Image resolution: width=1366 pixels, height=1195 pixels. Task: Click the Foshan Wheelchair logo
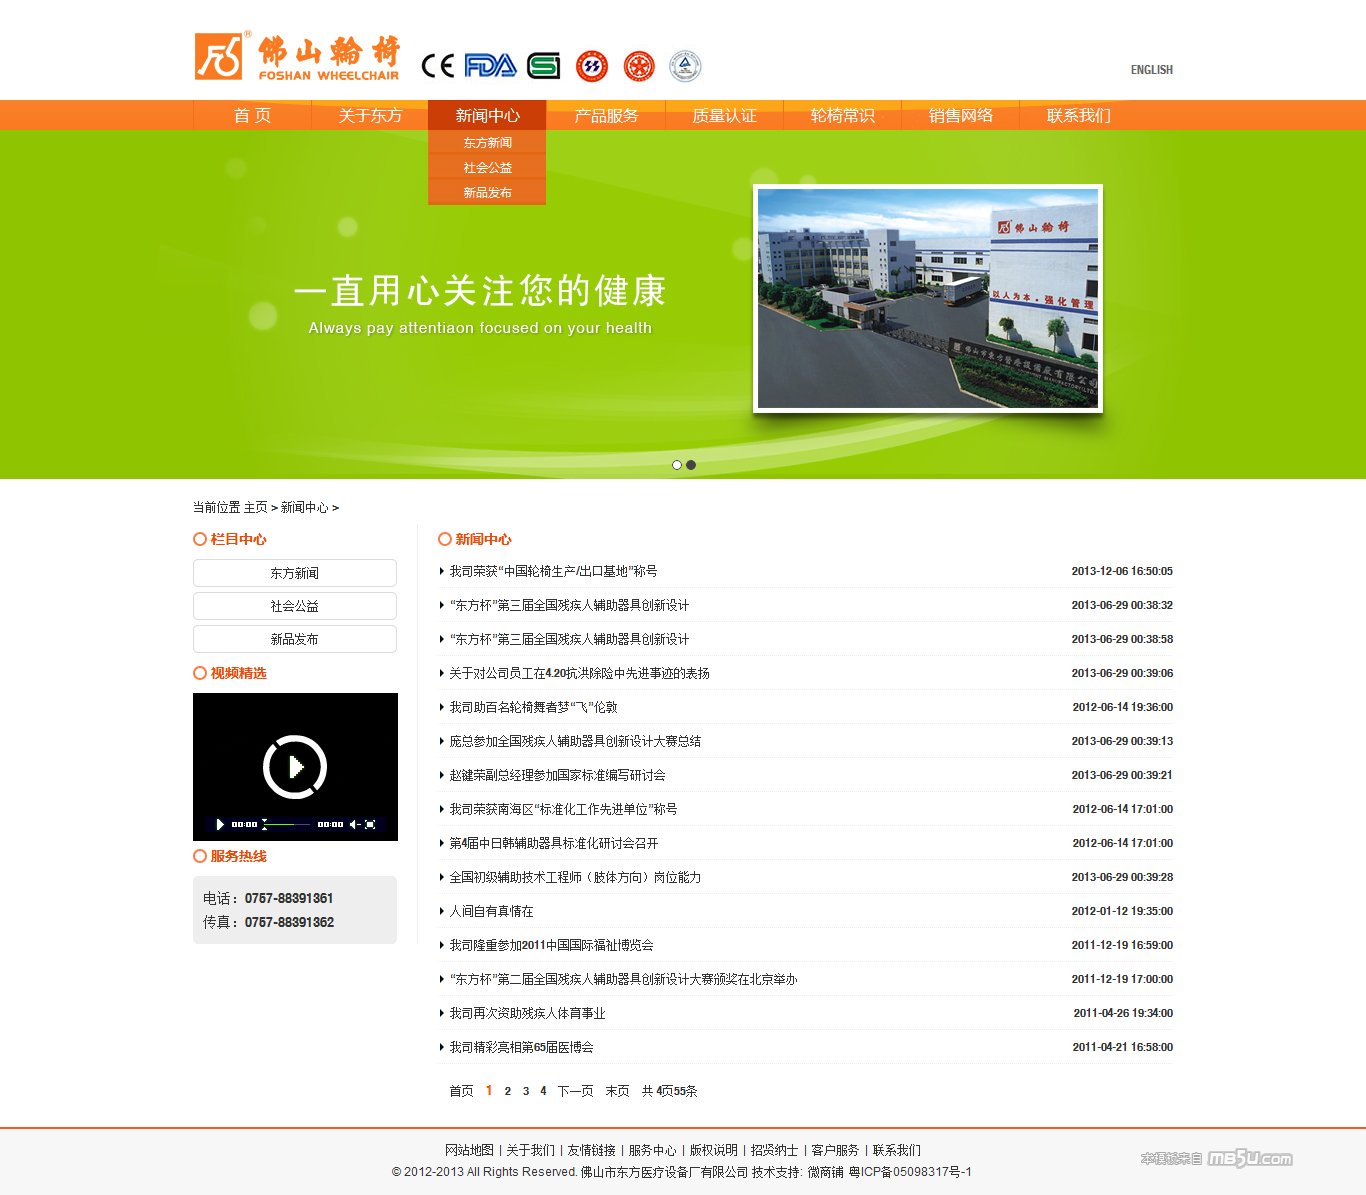click(297, 57)
